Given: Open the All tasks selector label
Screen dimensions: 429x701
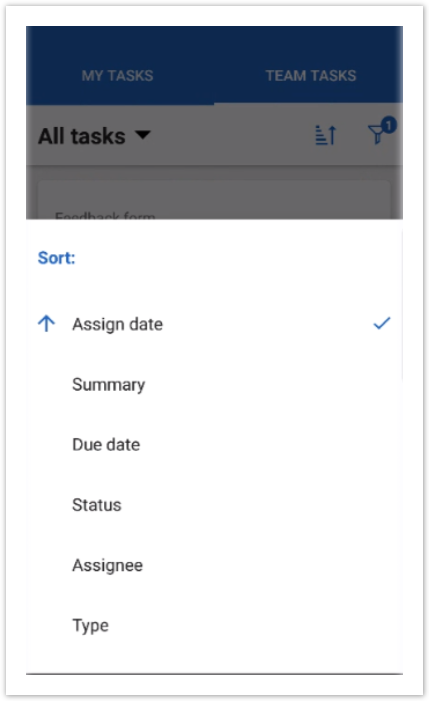Looking at the screenshot, I should (x=82, y=136).
